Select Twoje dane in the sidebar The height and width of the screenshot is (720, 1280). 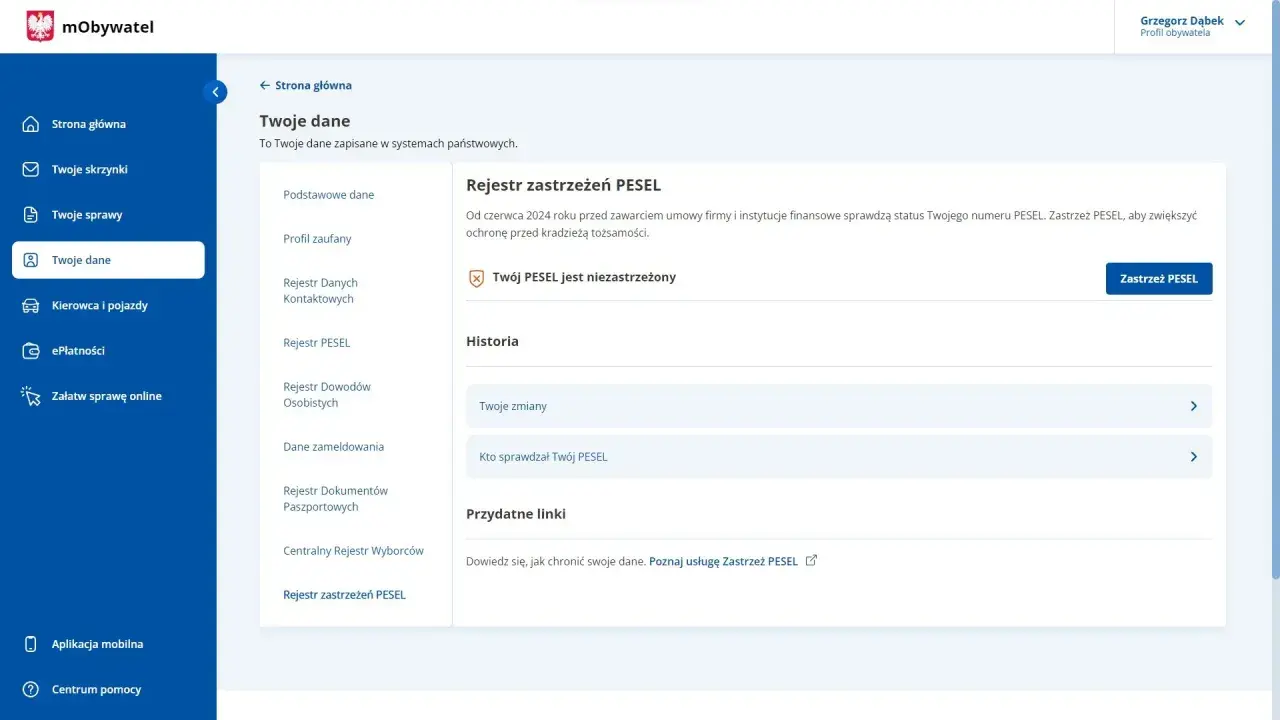[108, 260]
